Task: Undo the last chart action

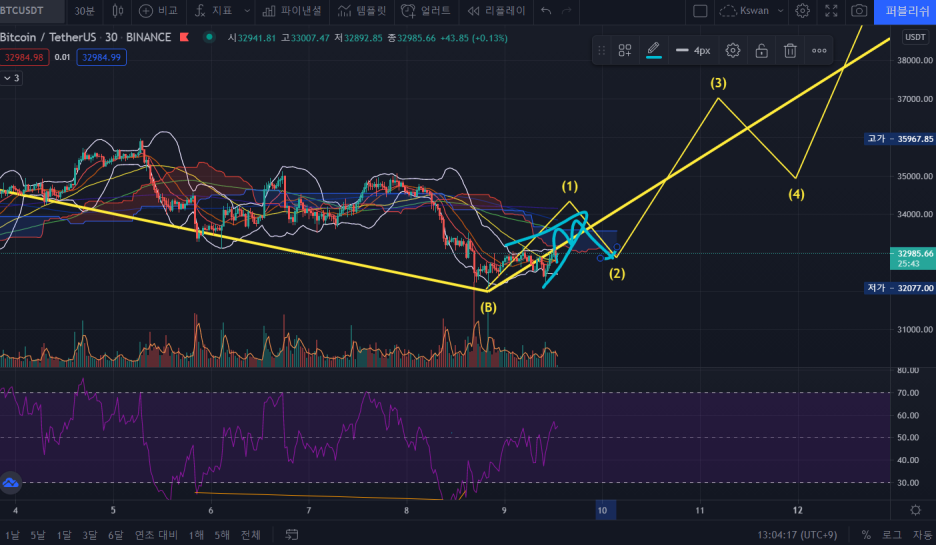Action: 546,11
